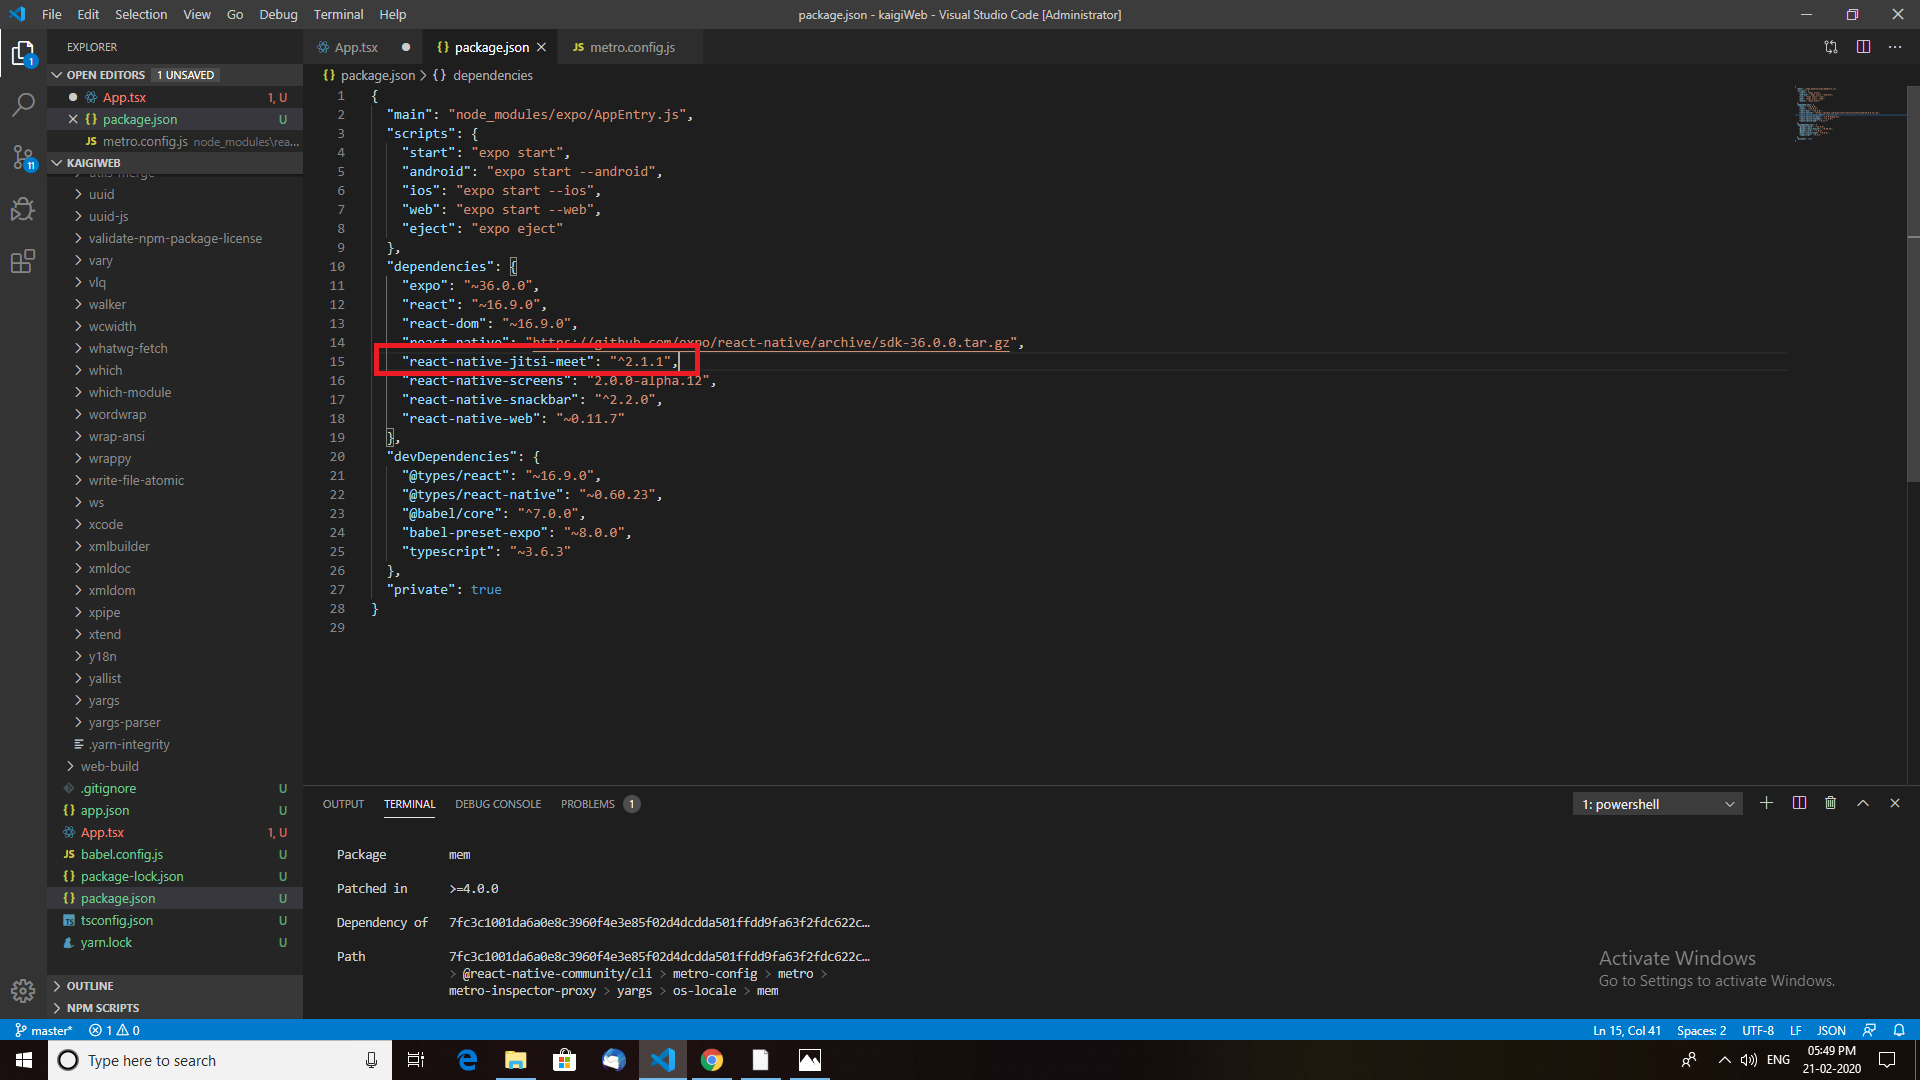Switch to the PROBLEMS panel tab
Screen dimensions: 1920x1080
click(x=588, y=804)
